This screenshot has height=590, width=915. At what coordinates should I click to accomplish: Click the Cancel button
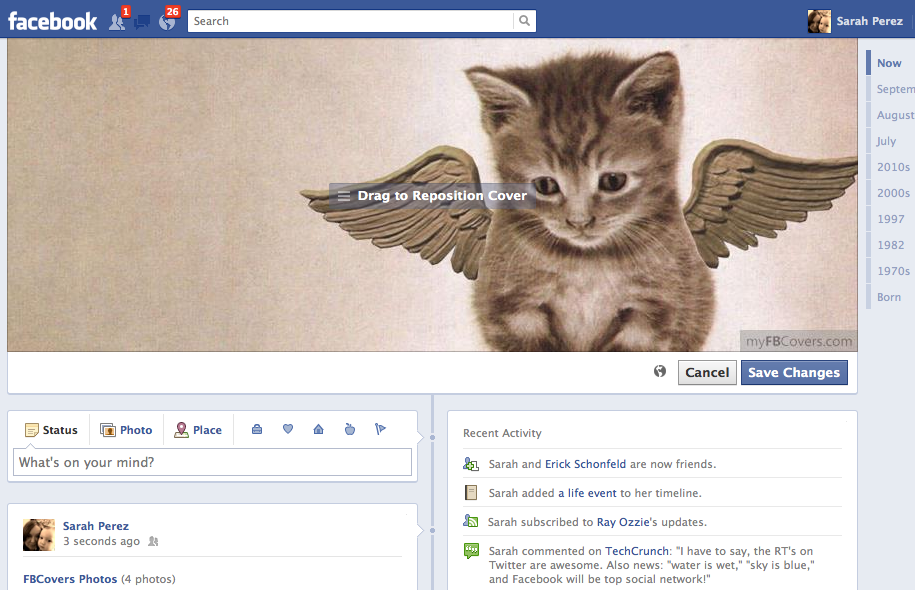click(707, 372)
